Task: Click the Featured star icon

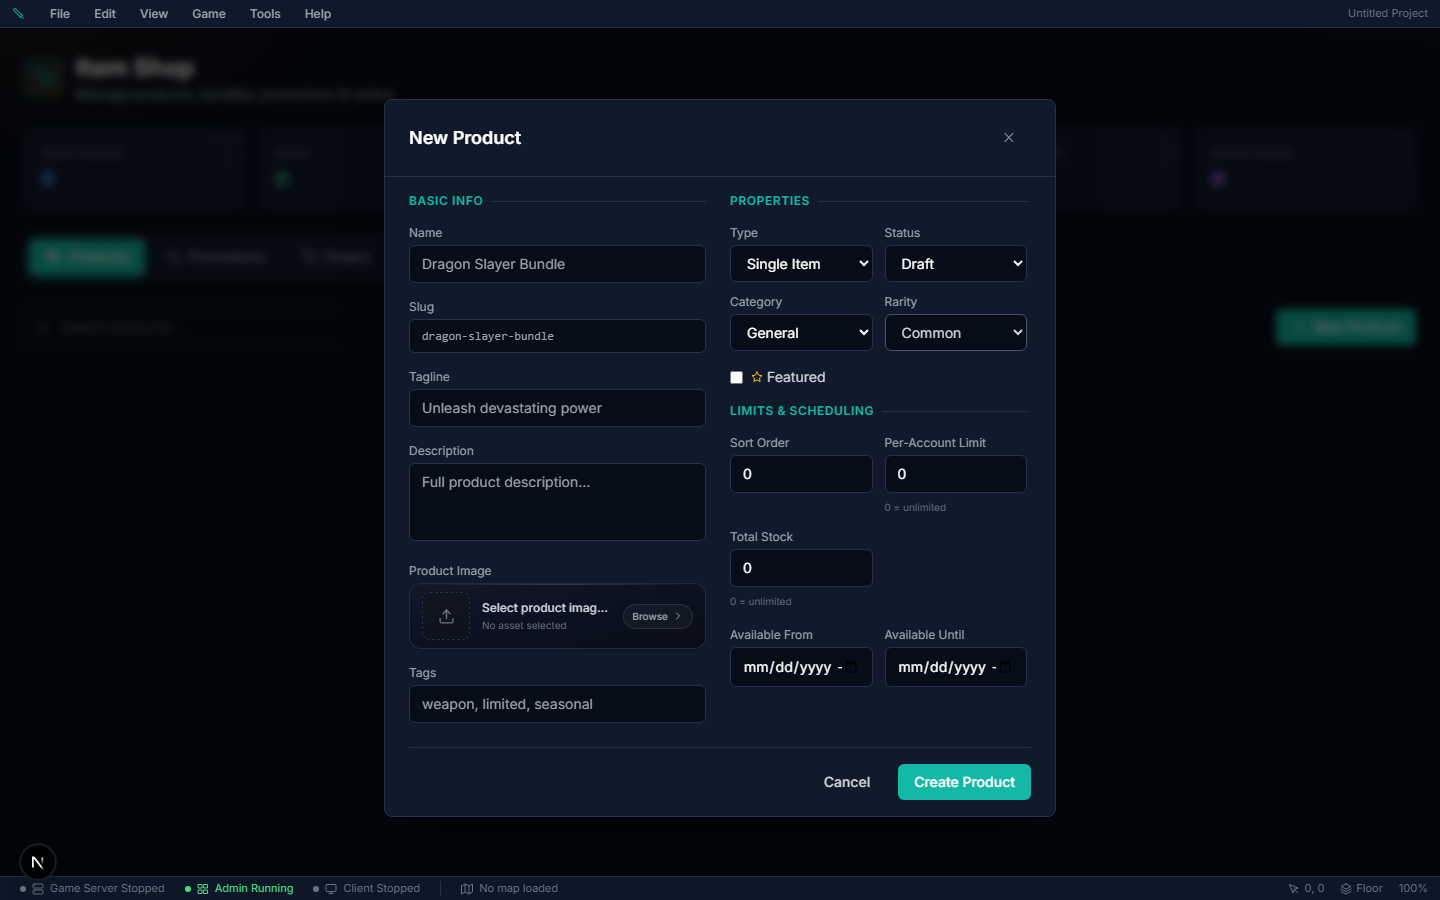Action: click(x=757, y=377)
